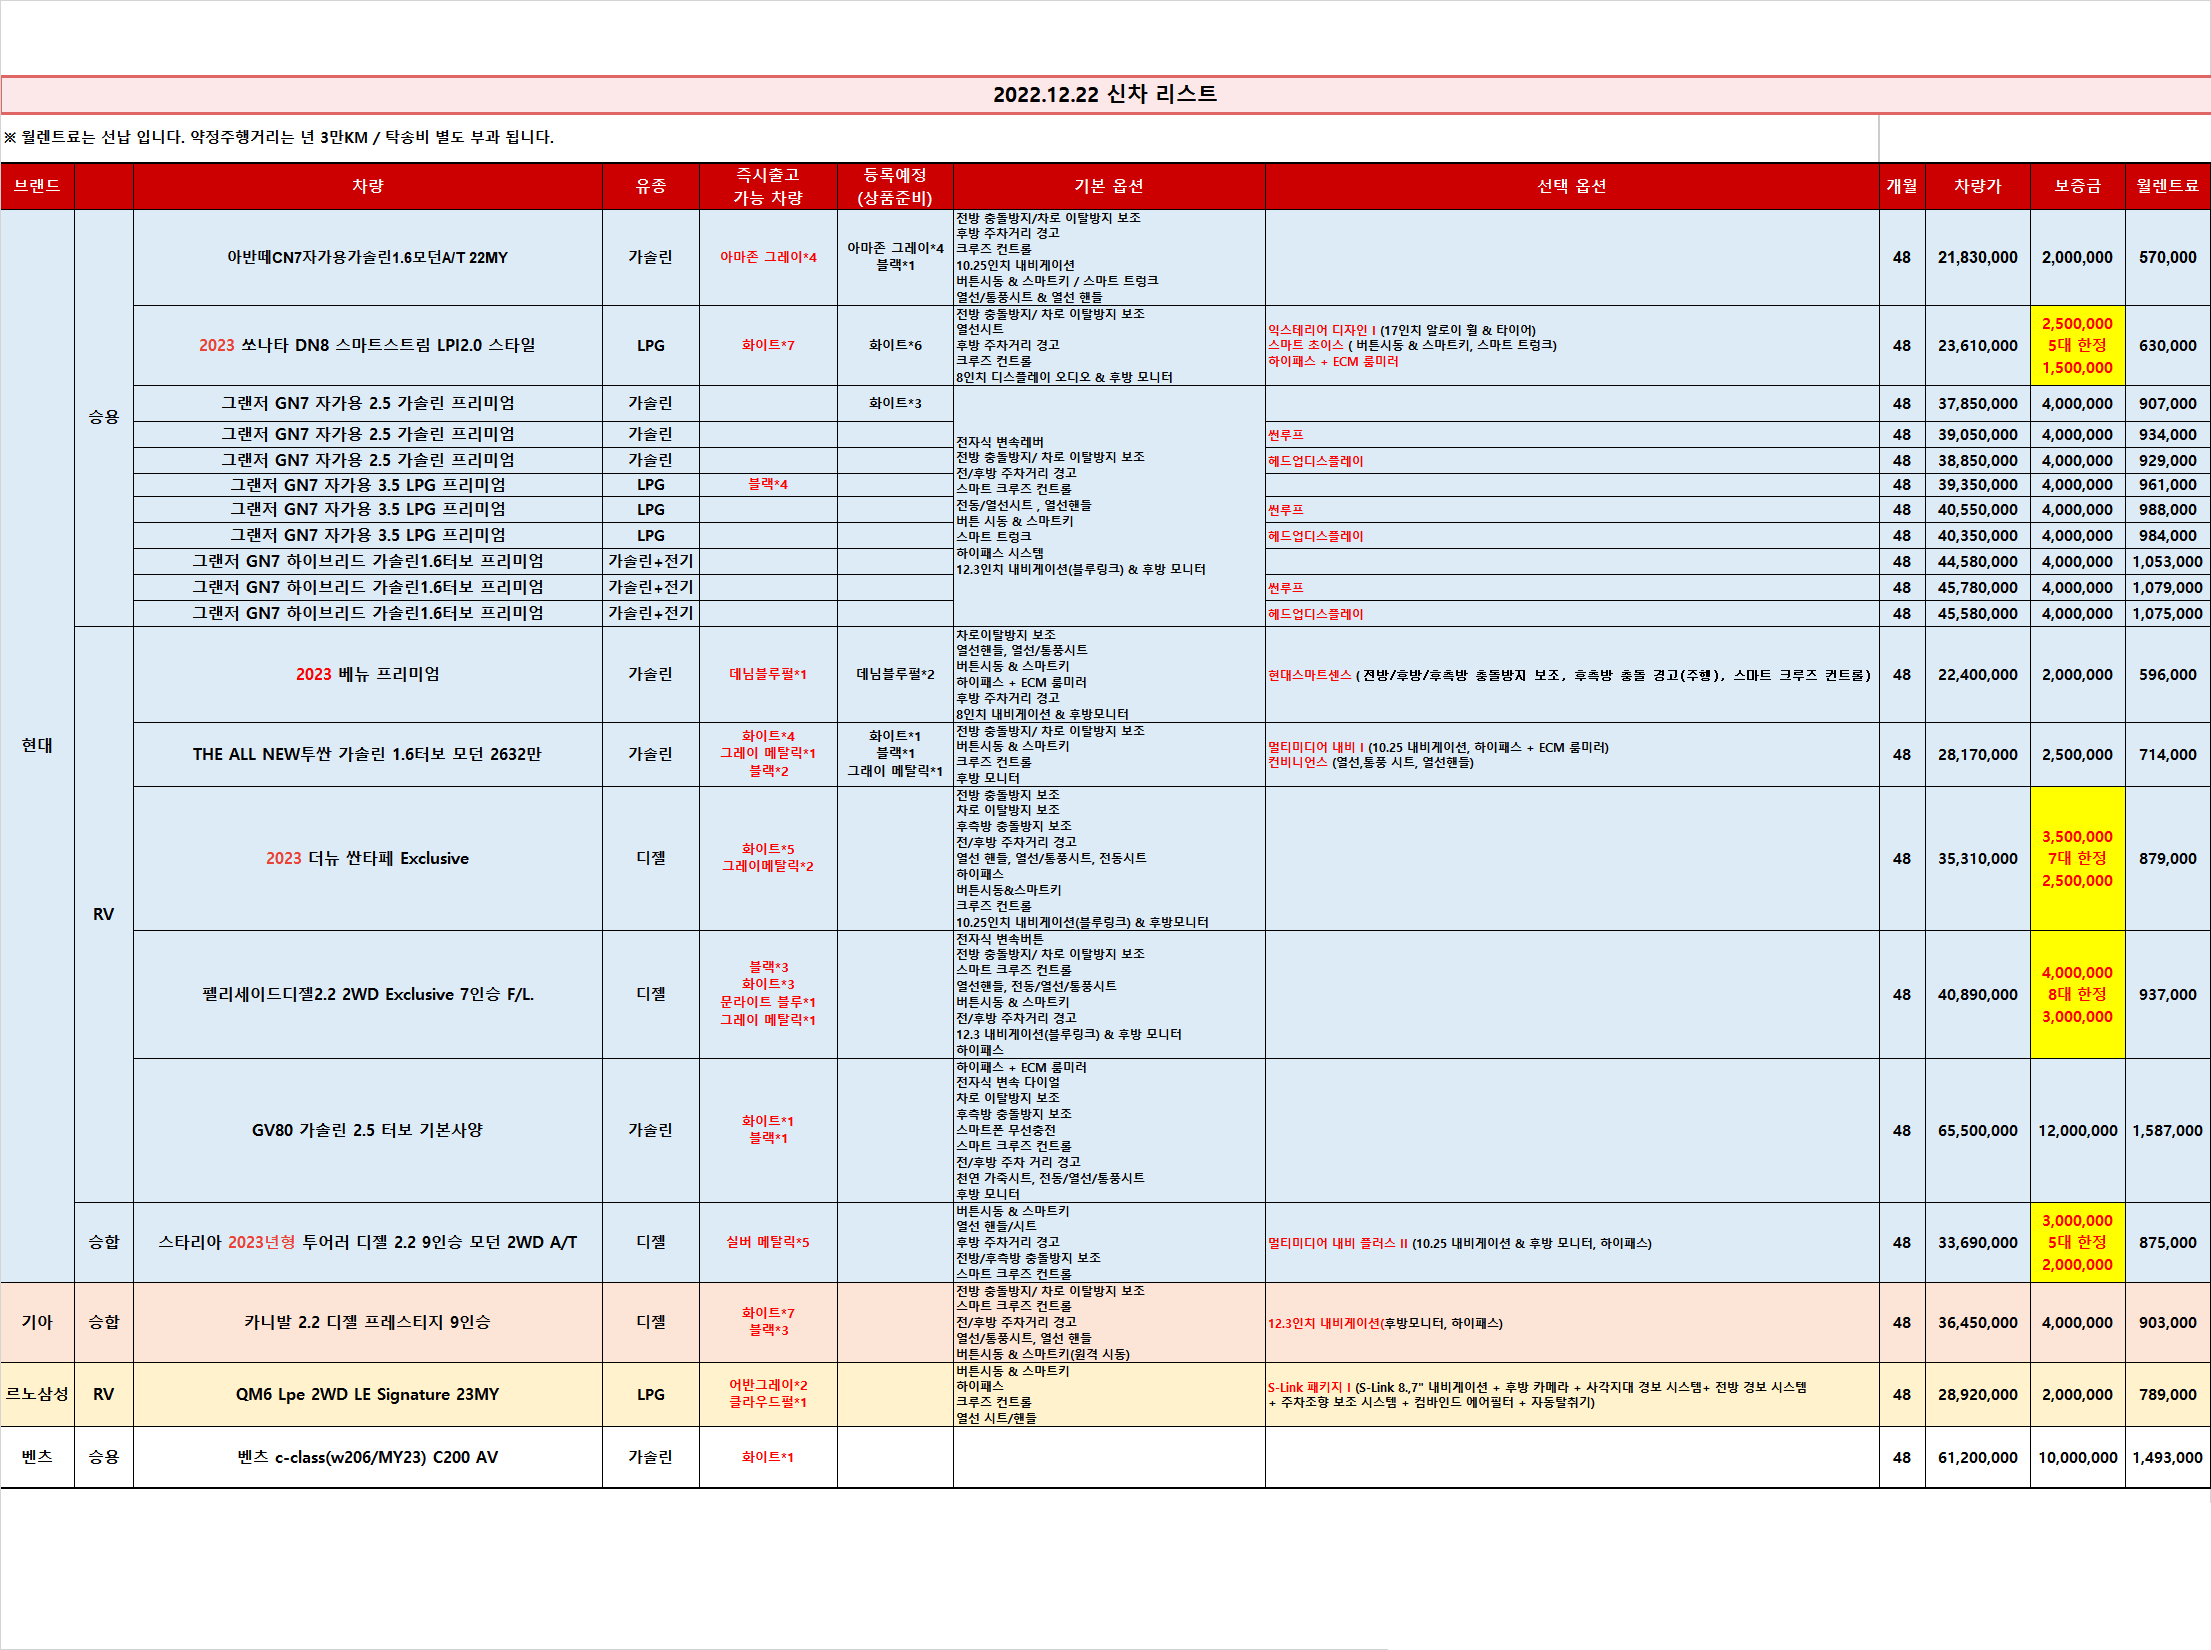This screenshot has width=2211, height=1650.
Task: Click the '12.3인치 내비게이션(후방모니터, 하이패스)' option cell
Action: click(1571, 1322)
